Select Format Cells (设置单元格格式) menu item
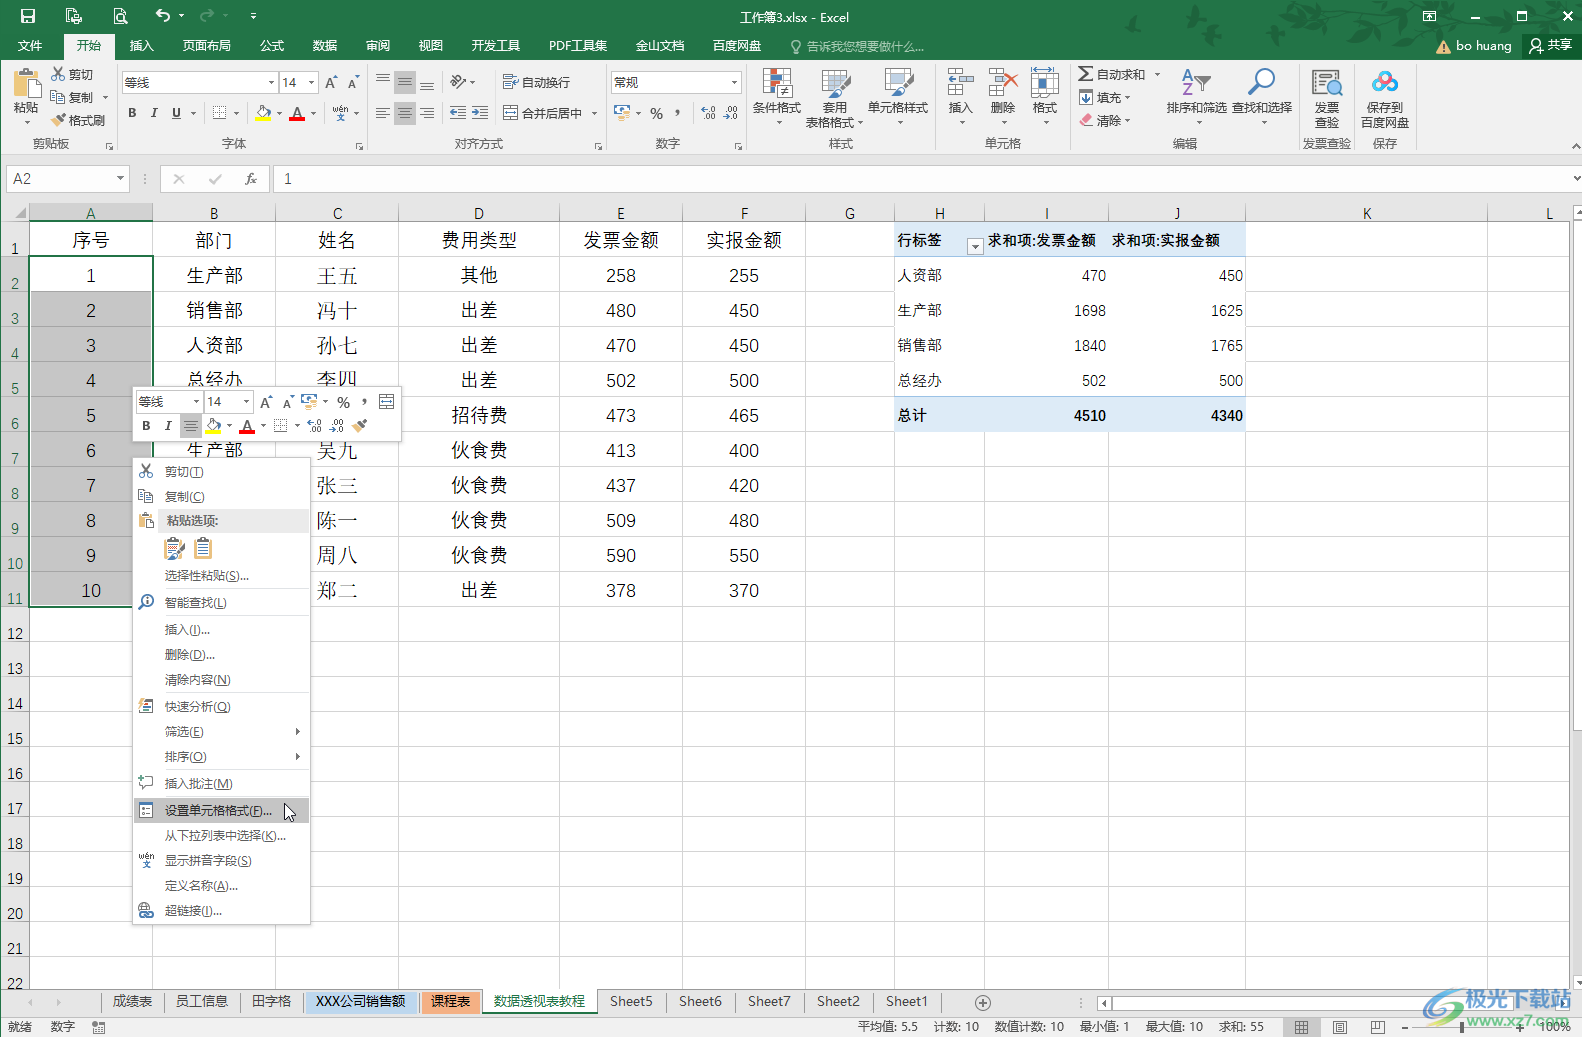The image size is (1582, 1037). point(221,810)
